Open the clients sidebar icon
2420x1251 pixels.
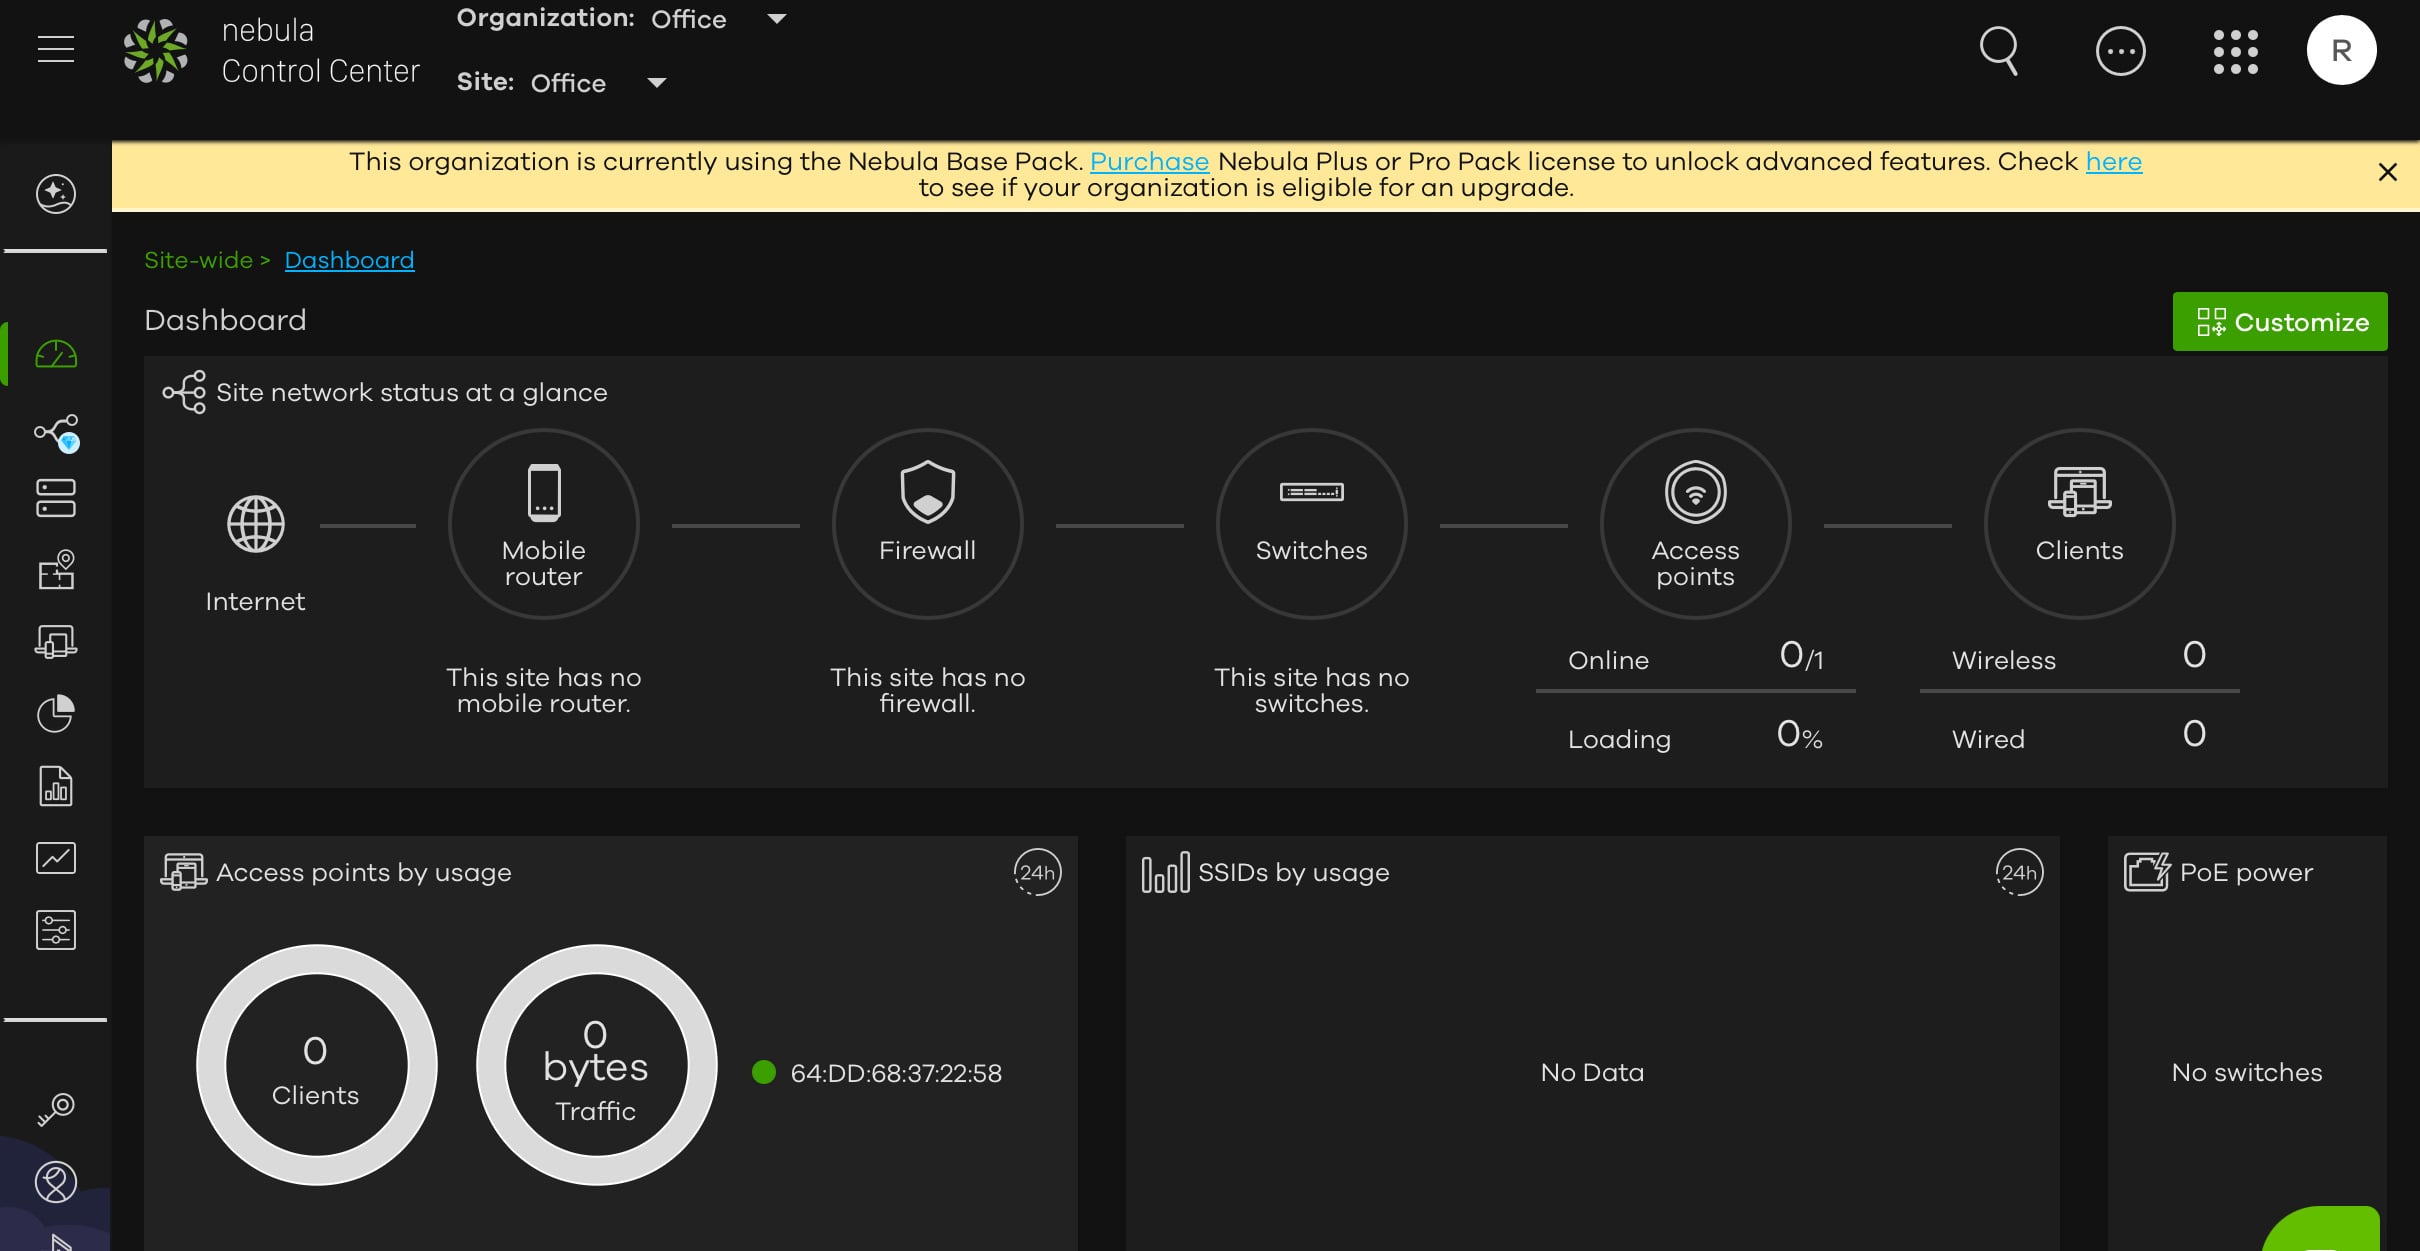(56, 642)
